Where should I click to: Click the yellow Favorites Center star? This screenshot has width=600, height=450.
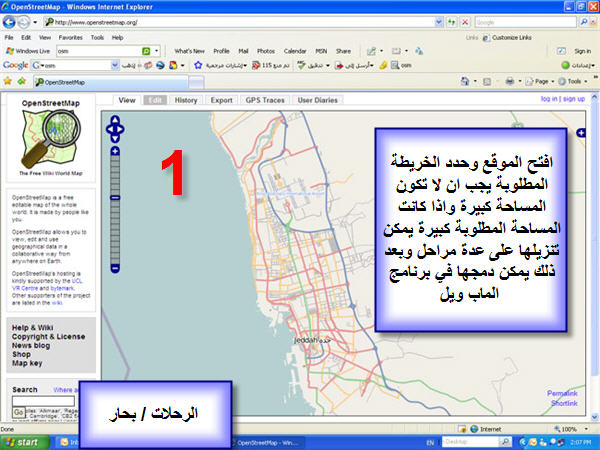8,81
